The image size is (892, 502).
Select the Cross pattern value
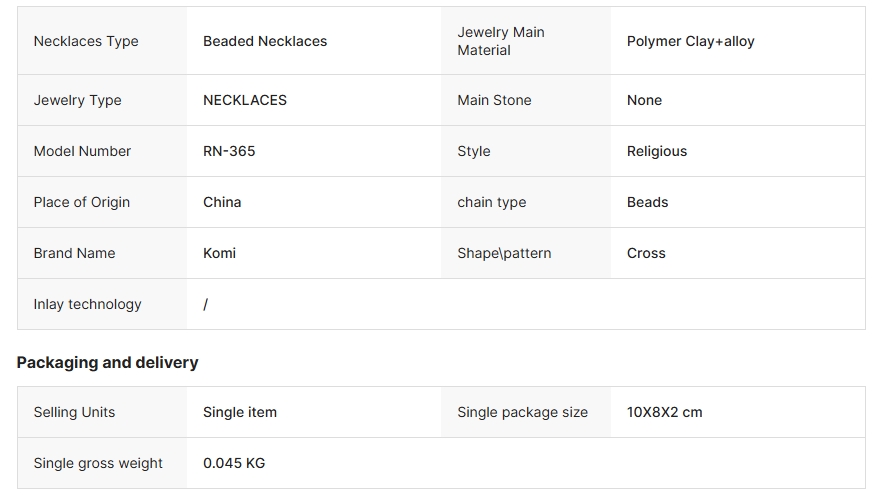(x=646, y=253)
